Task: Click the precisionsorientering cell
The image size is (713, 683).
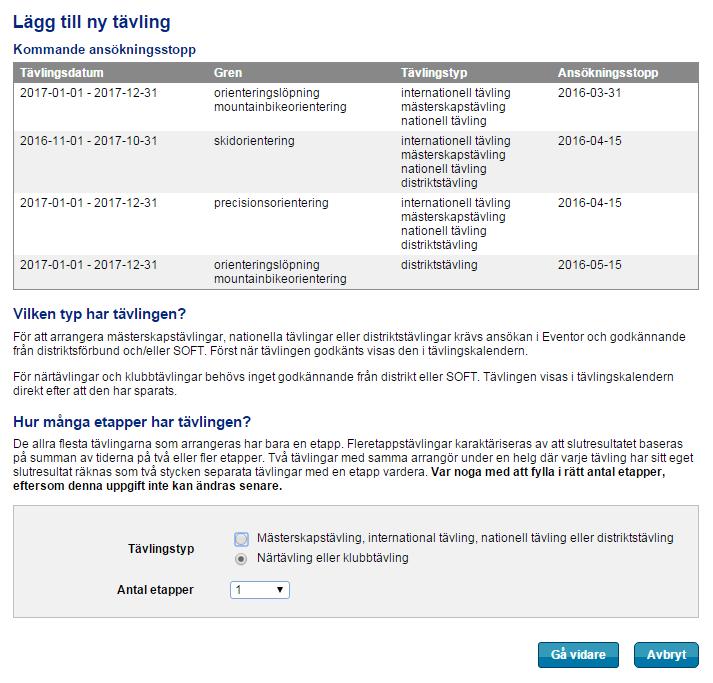Action: click(271, 203)
